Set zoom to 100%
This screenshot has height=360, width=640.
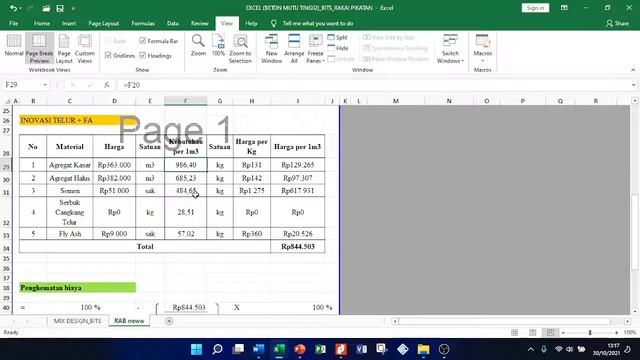pyautogui.click(x=218, y=45)
